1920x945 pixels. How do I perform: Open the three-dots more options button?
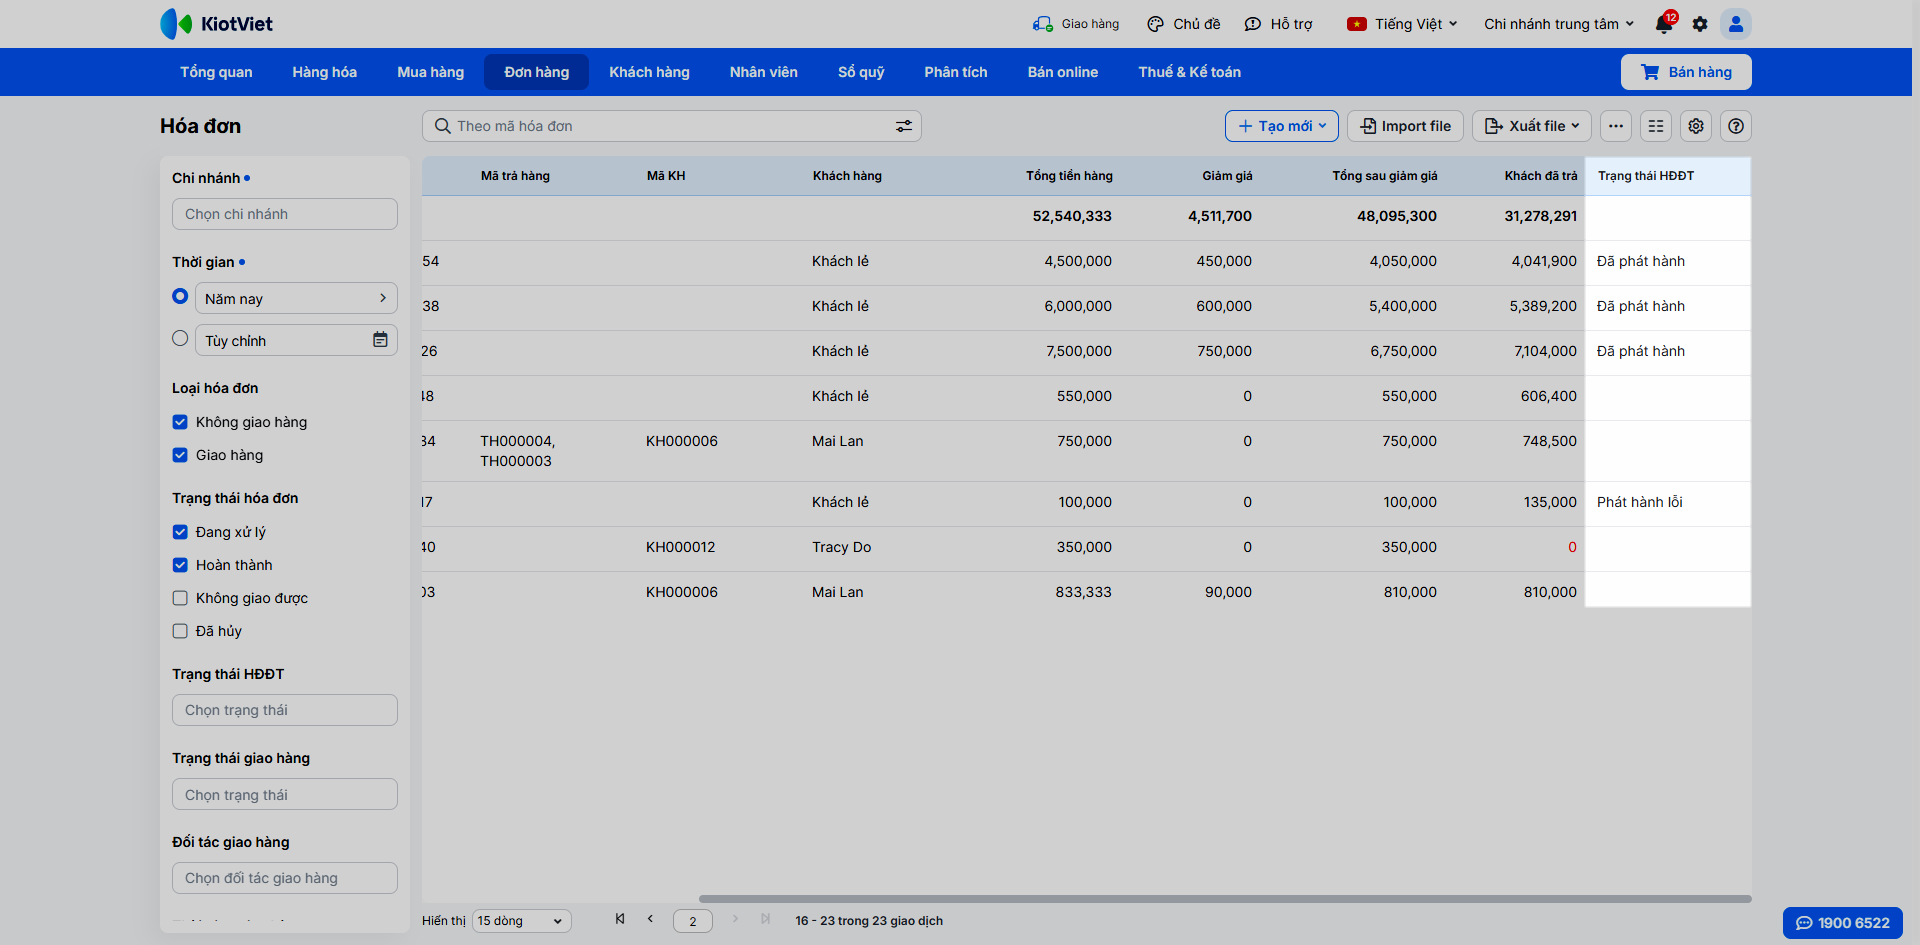point(1616,126)
